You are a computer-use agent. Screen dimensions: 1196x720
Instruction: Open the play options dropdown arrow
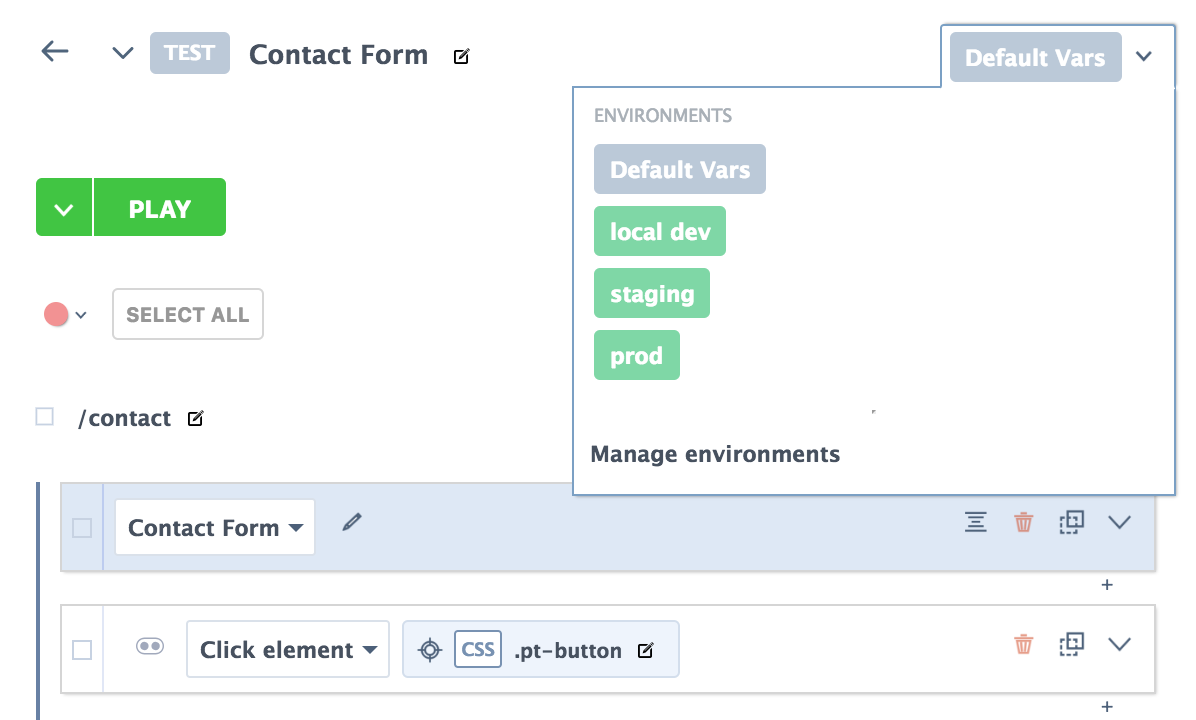(x=64, y=207)
